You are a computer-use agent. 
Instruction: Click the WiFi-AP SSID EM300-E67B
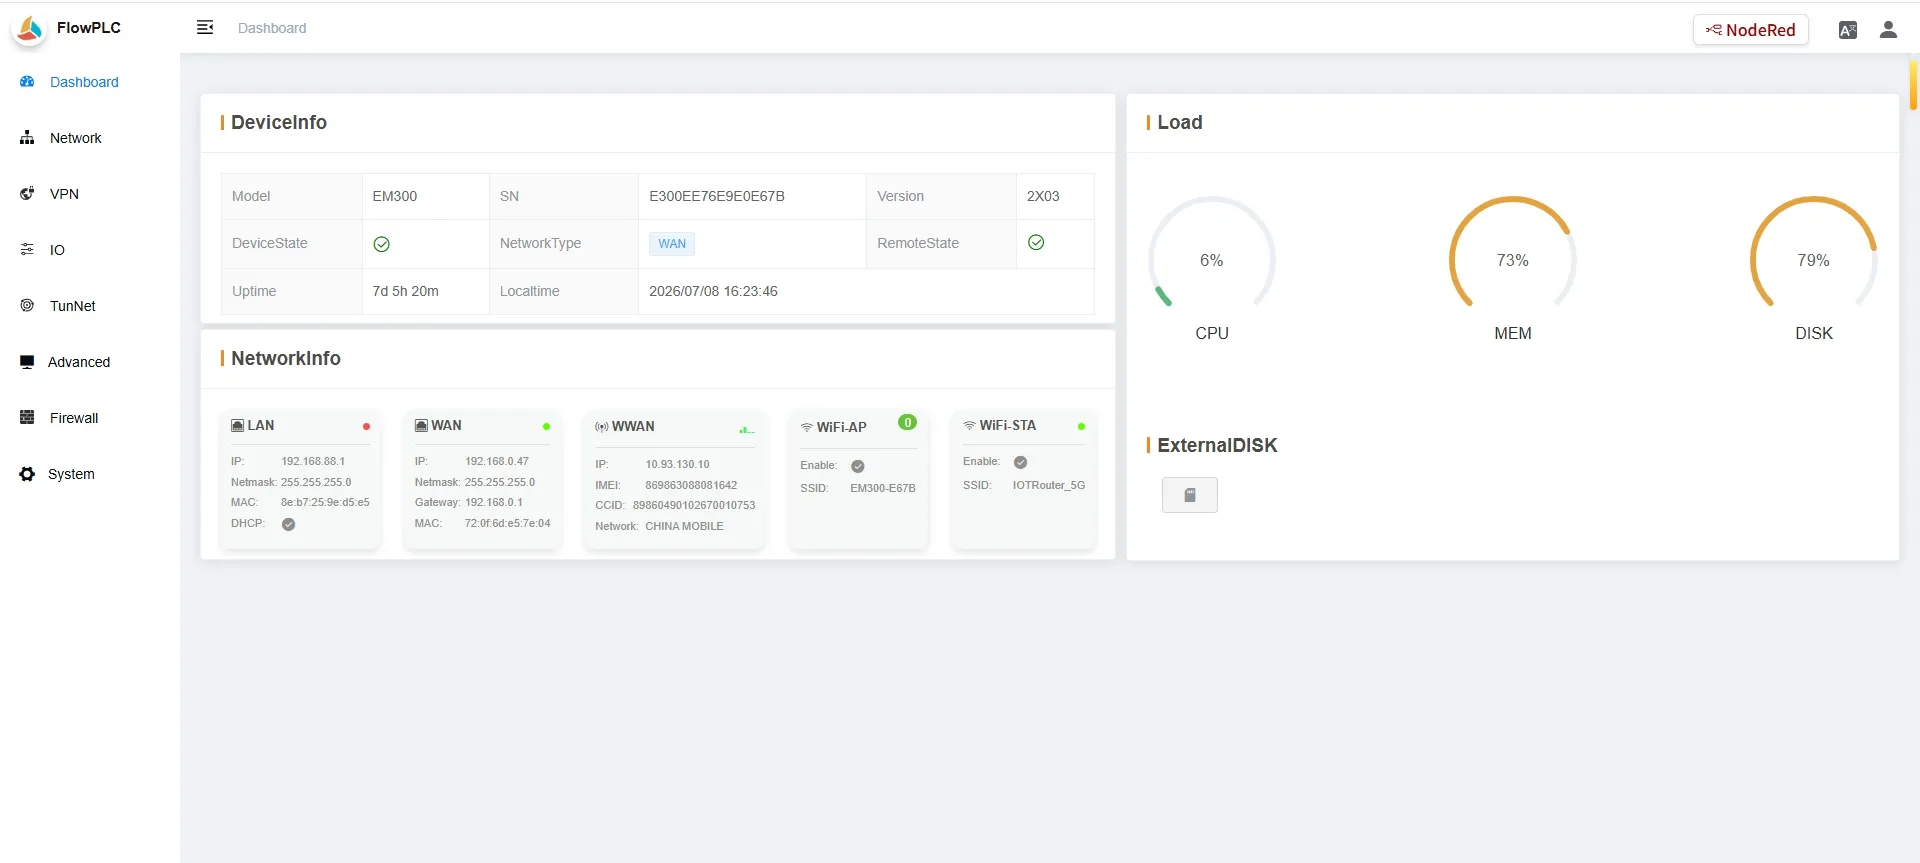tap(883, 489)
